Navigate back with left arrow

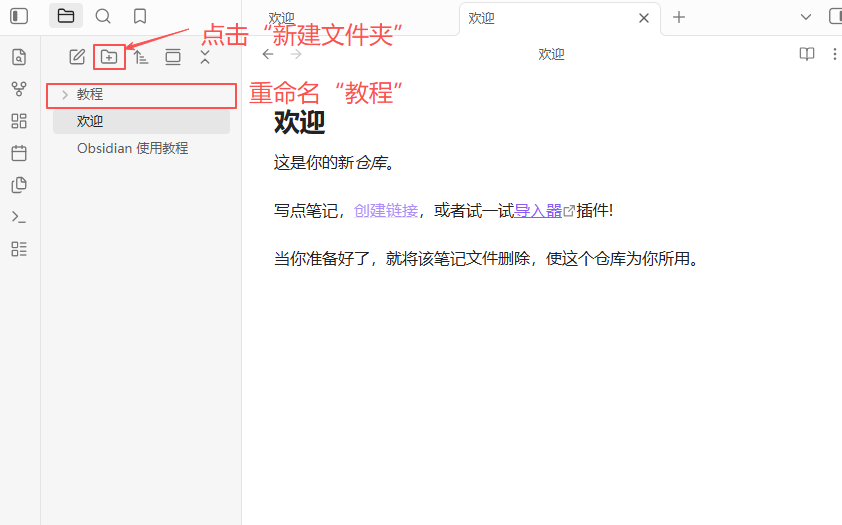pos(268,54)
